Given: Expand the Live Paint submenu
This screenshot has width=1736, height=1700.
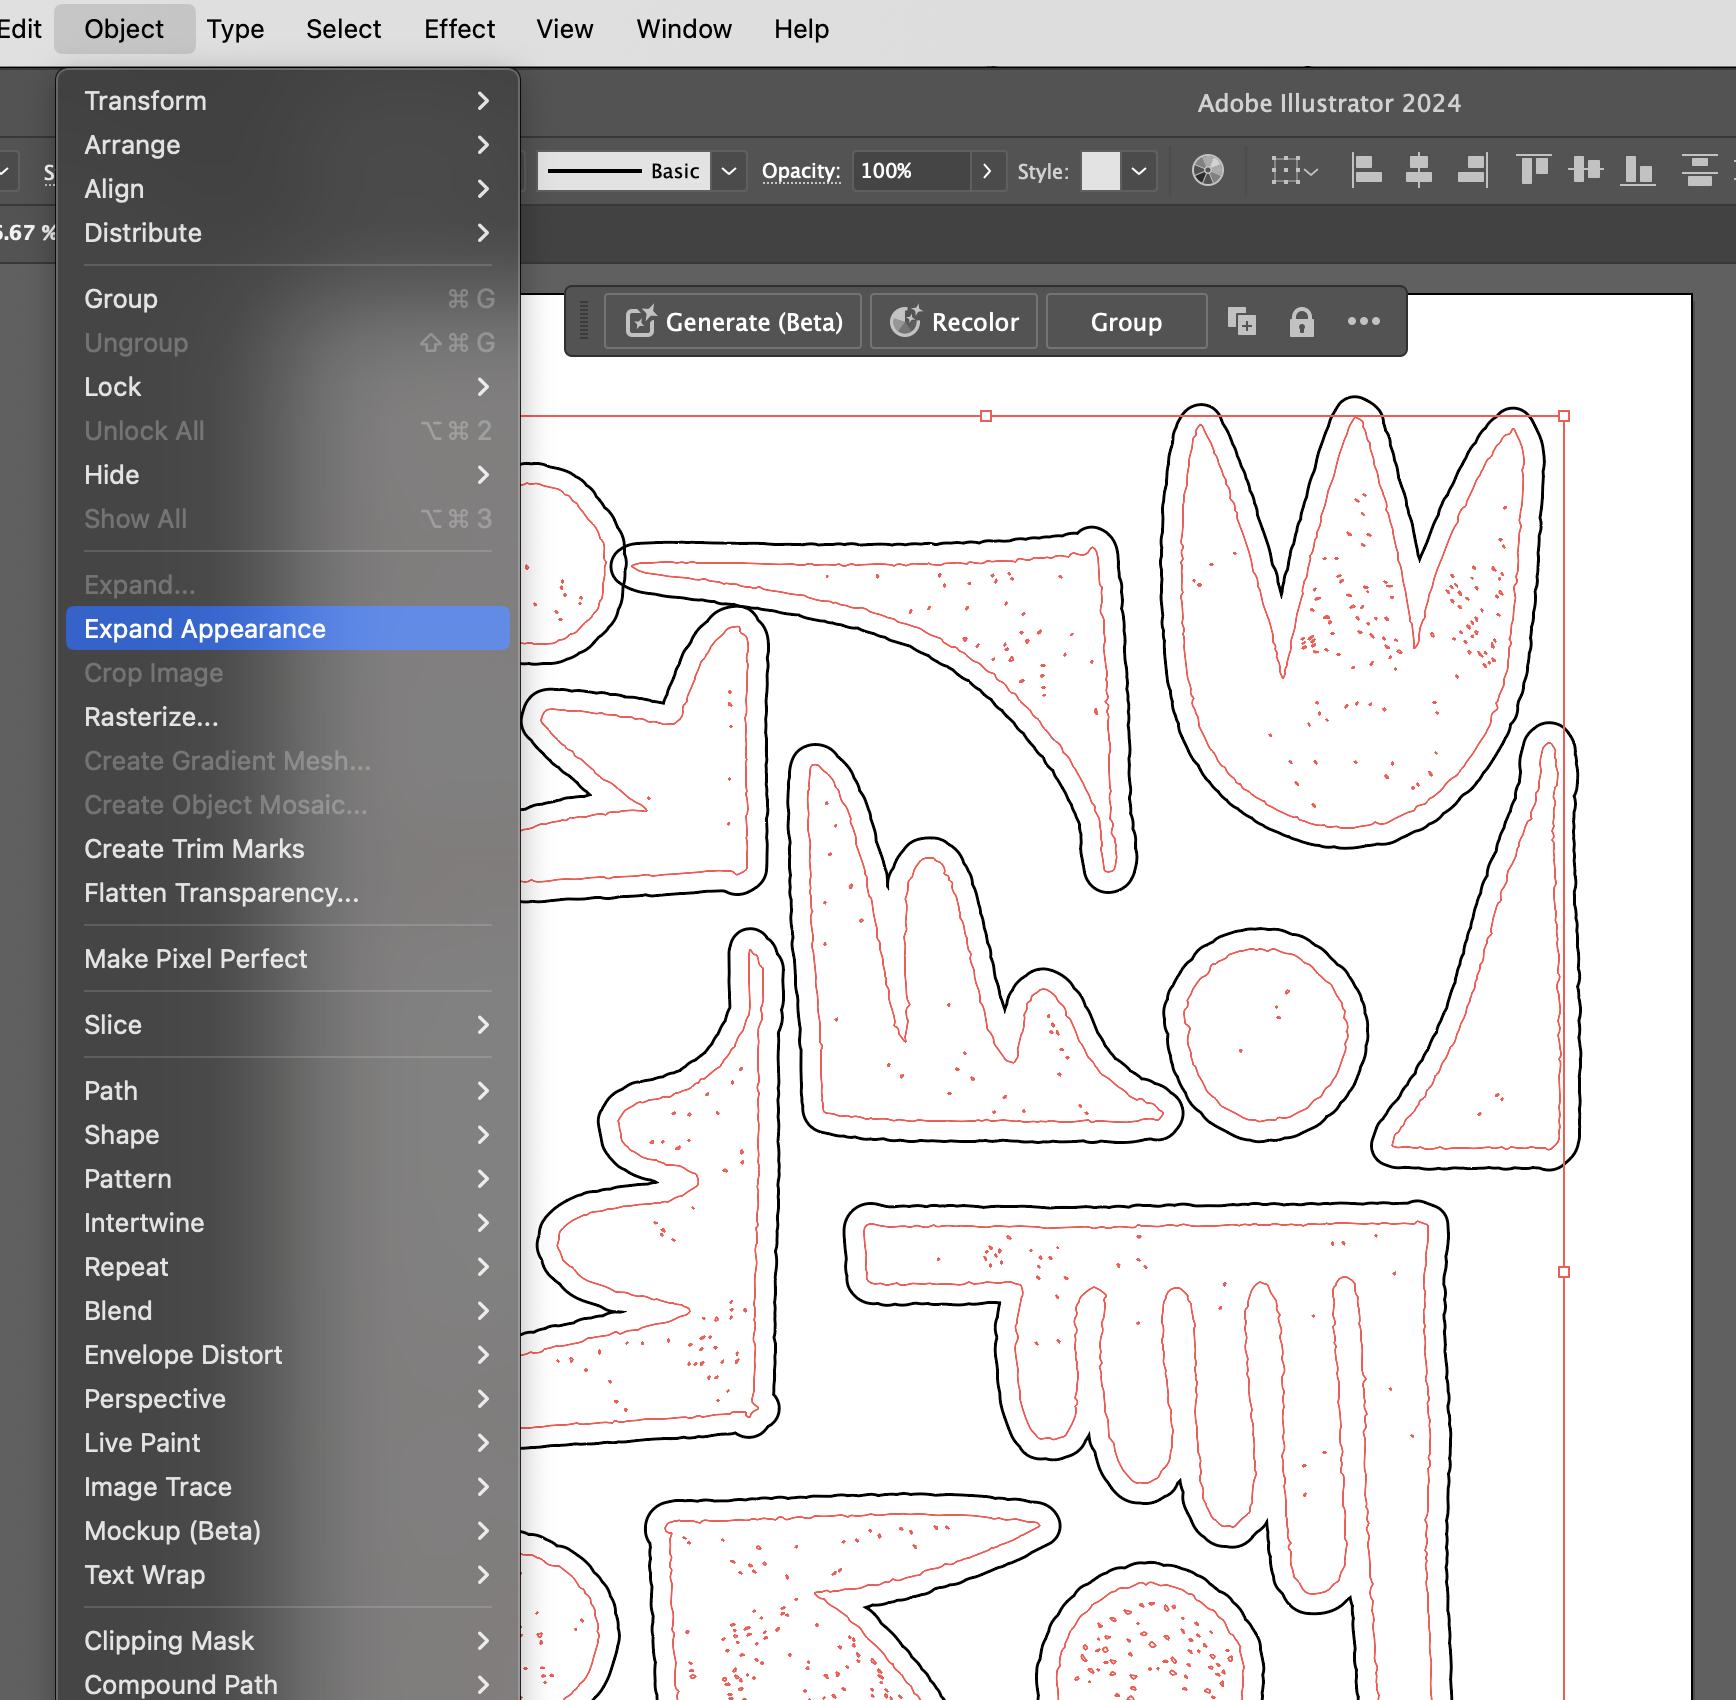Looking at the screenshot, I should point(288,1443).
